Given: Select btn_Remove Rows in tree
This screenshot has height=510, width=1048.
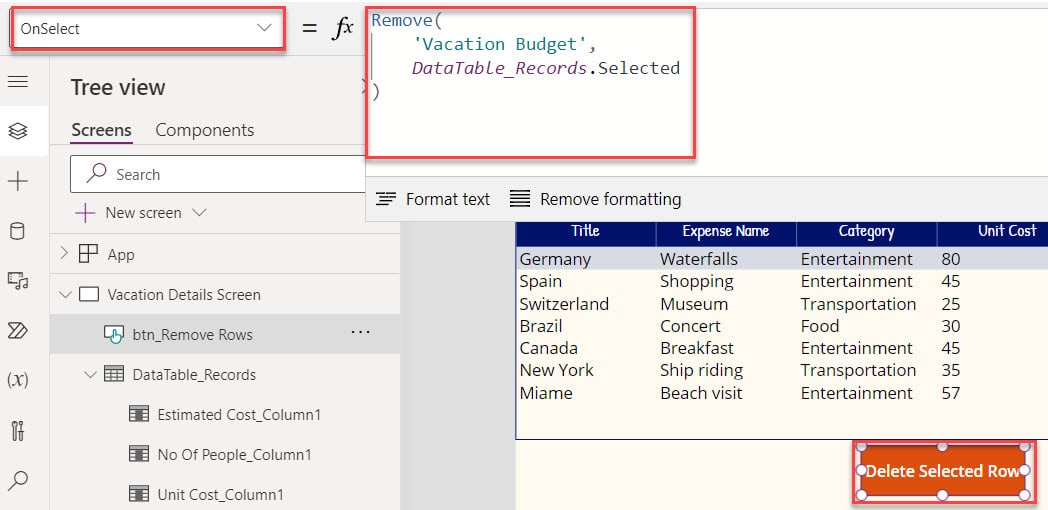Looking at the screenshot, I should pos(225,334).
